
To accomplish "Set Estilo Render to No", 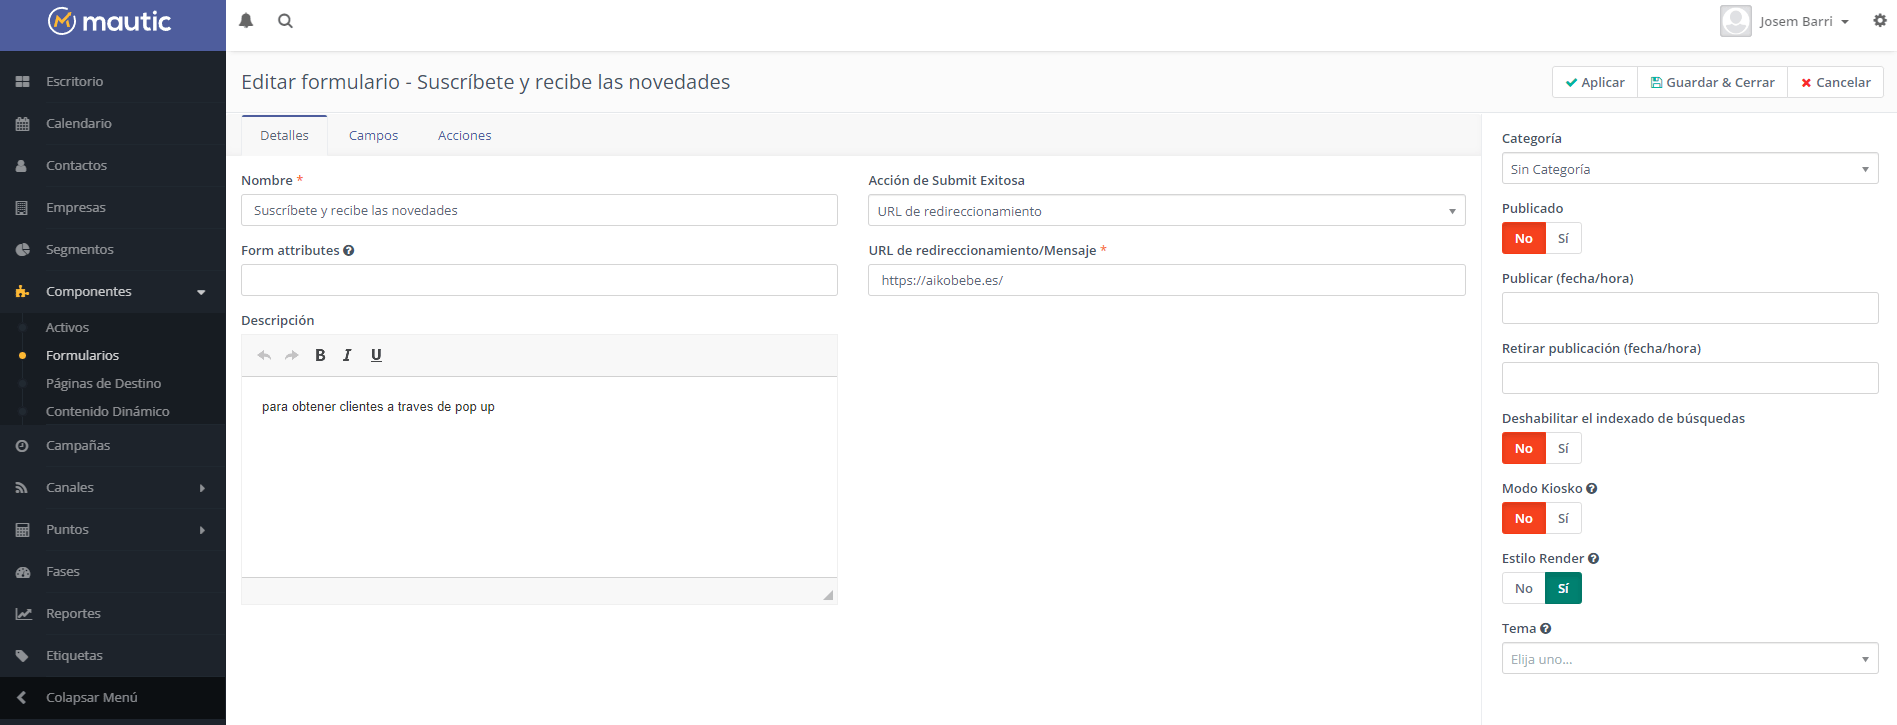I will click(x=1524, y=588).
